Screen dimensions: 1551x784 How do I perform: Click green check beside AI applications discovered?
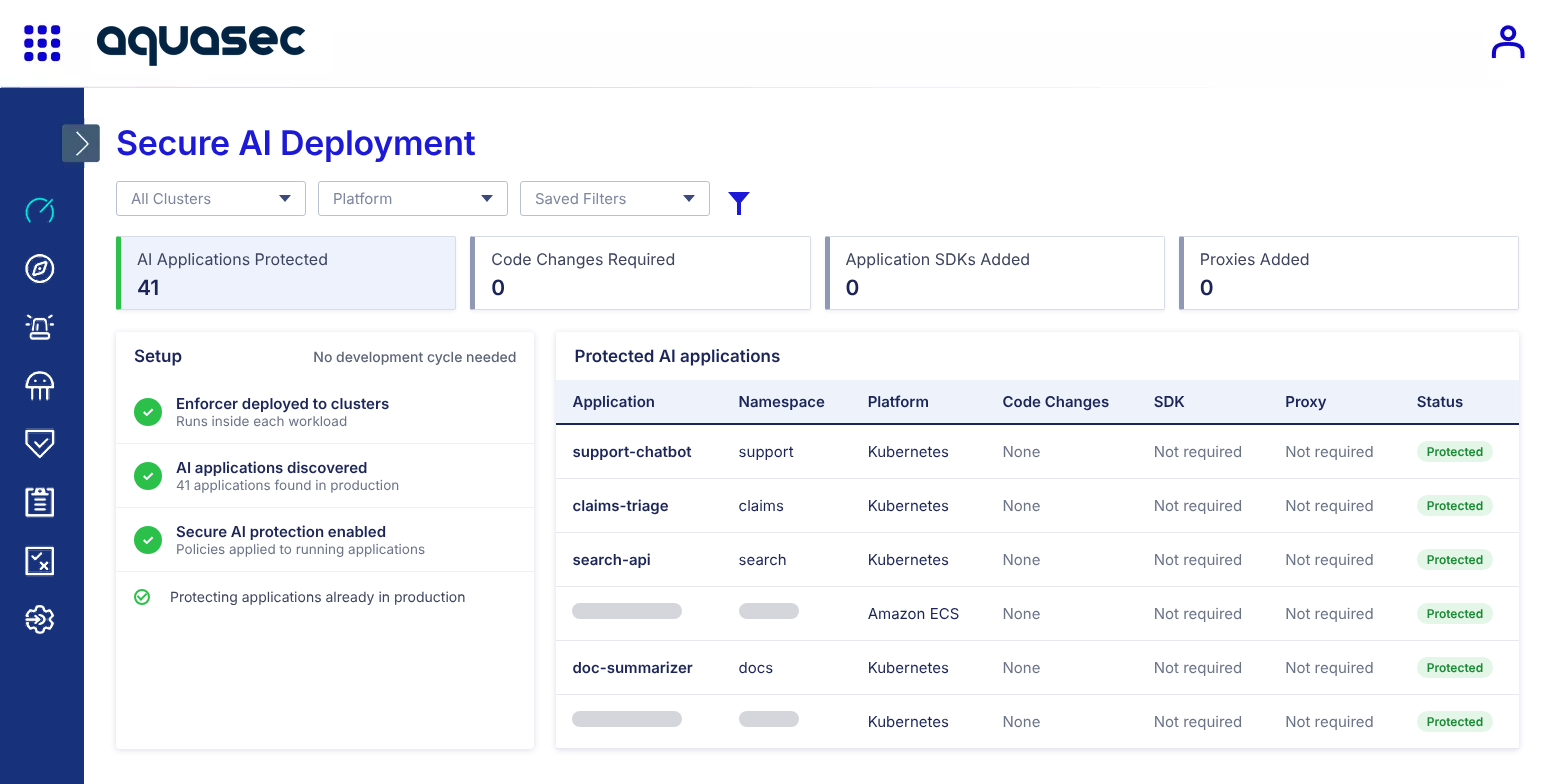(148, 476)
